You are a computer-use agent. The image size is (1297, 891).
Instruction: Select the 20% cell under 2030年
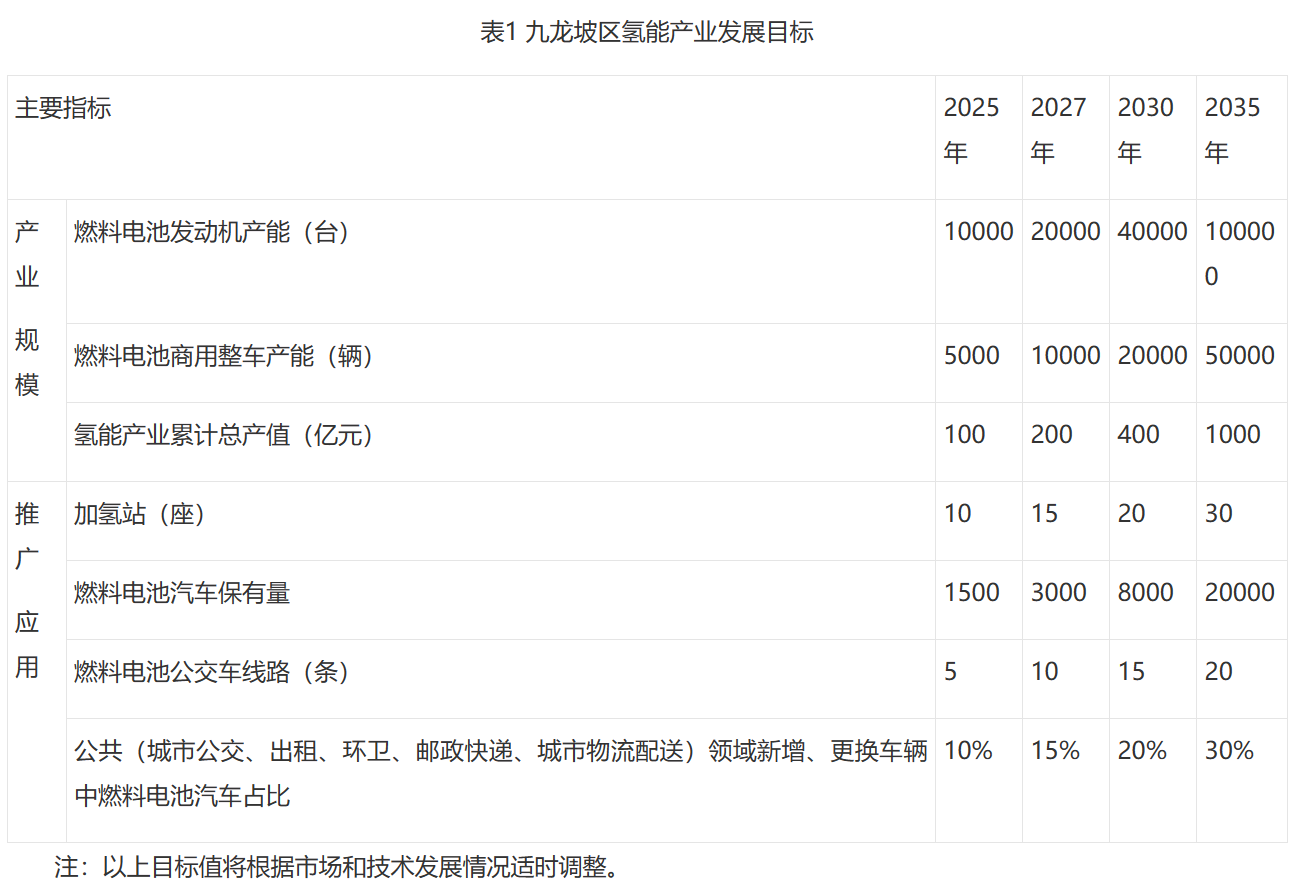pos(1152,780)
